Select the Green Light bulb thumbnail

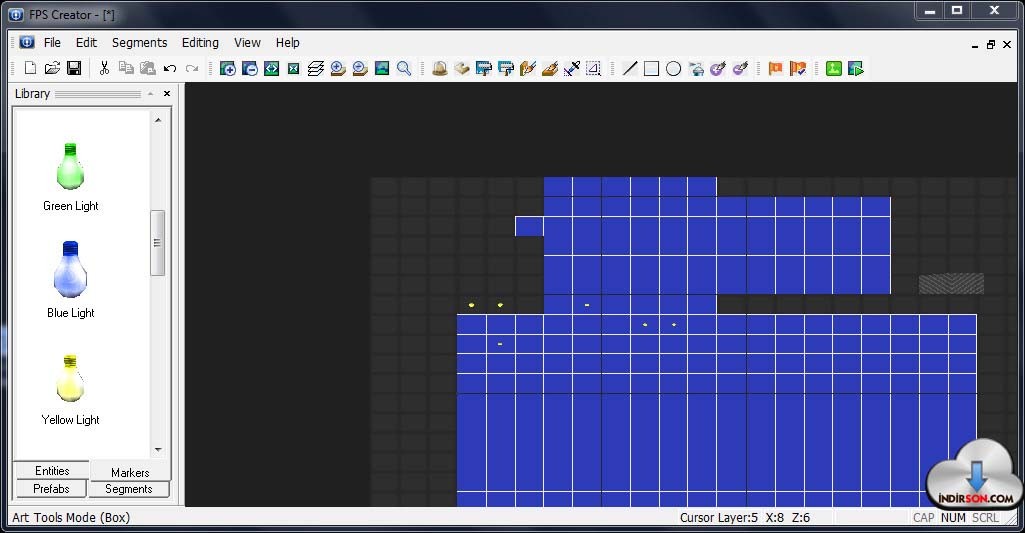pos(70,165)
